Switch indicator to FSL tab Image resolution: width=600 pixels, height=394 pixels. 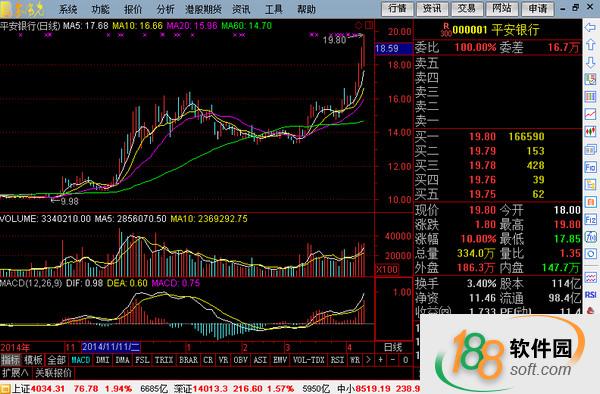tap(142, 360)
